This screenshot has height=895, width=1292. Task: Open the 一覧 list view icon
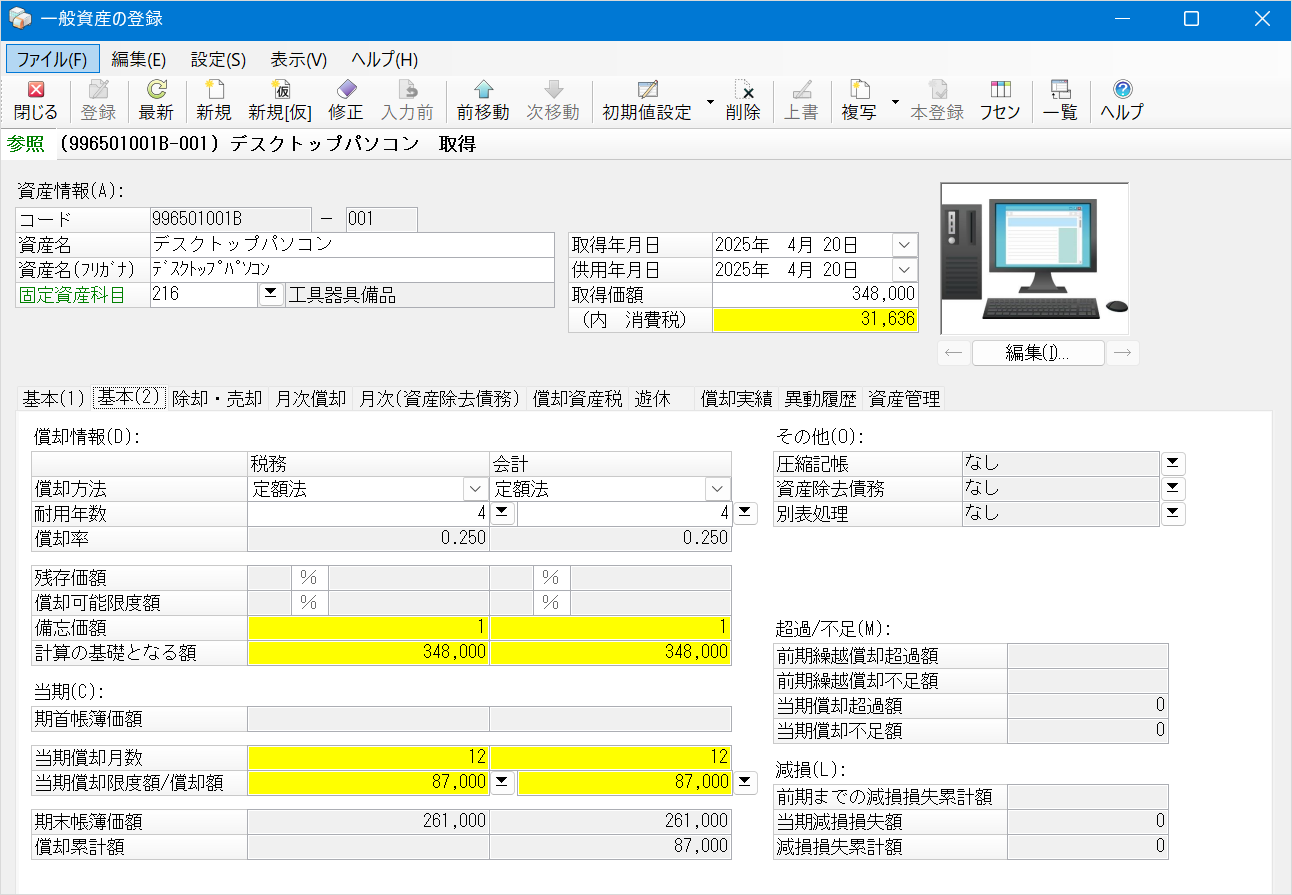pyautogui.click(x=1060, y=100)
